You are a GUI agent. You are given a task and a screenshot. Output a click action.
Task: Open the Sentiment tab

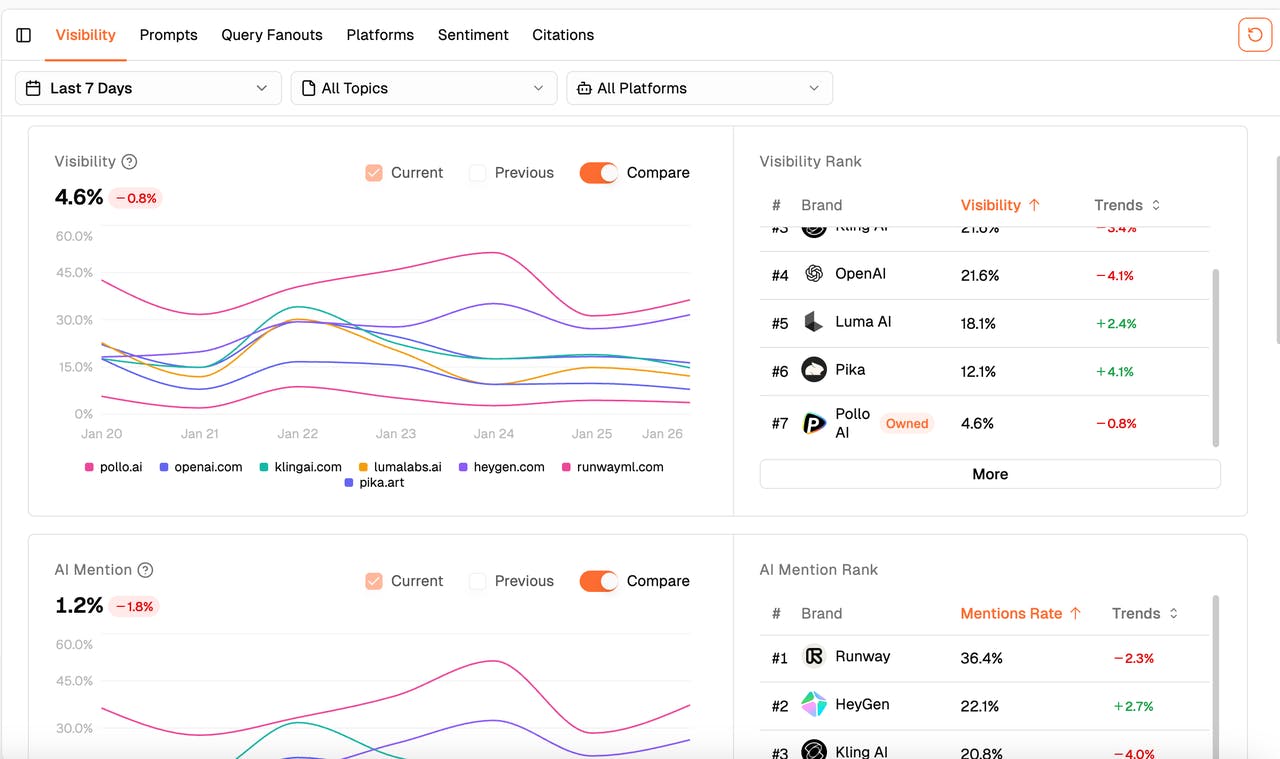point(473,35)
